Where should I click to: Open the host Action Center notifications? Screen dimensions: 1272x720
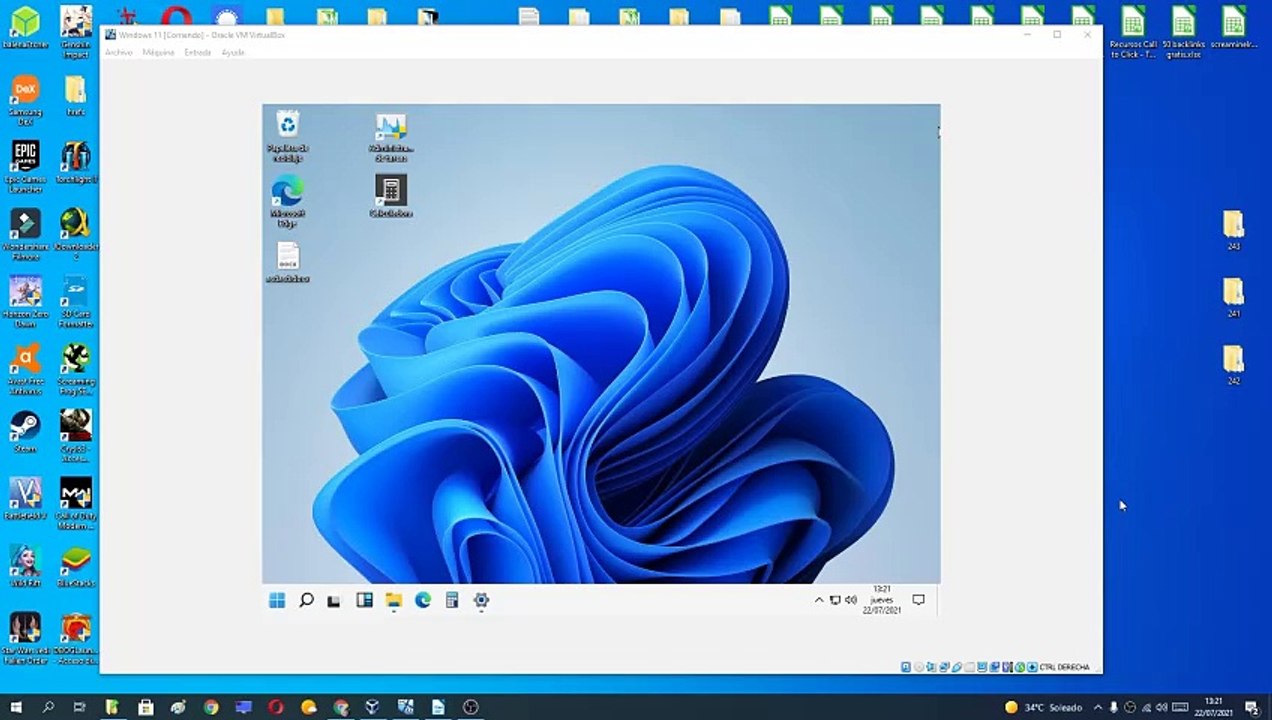pos(1251,707)
